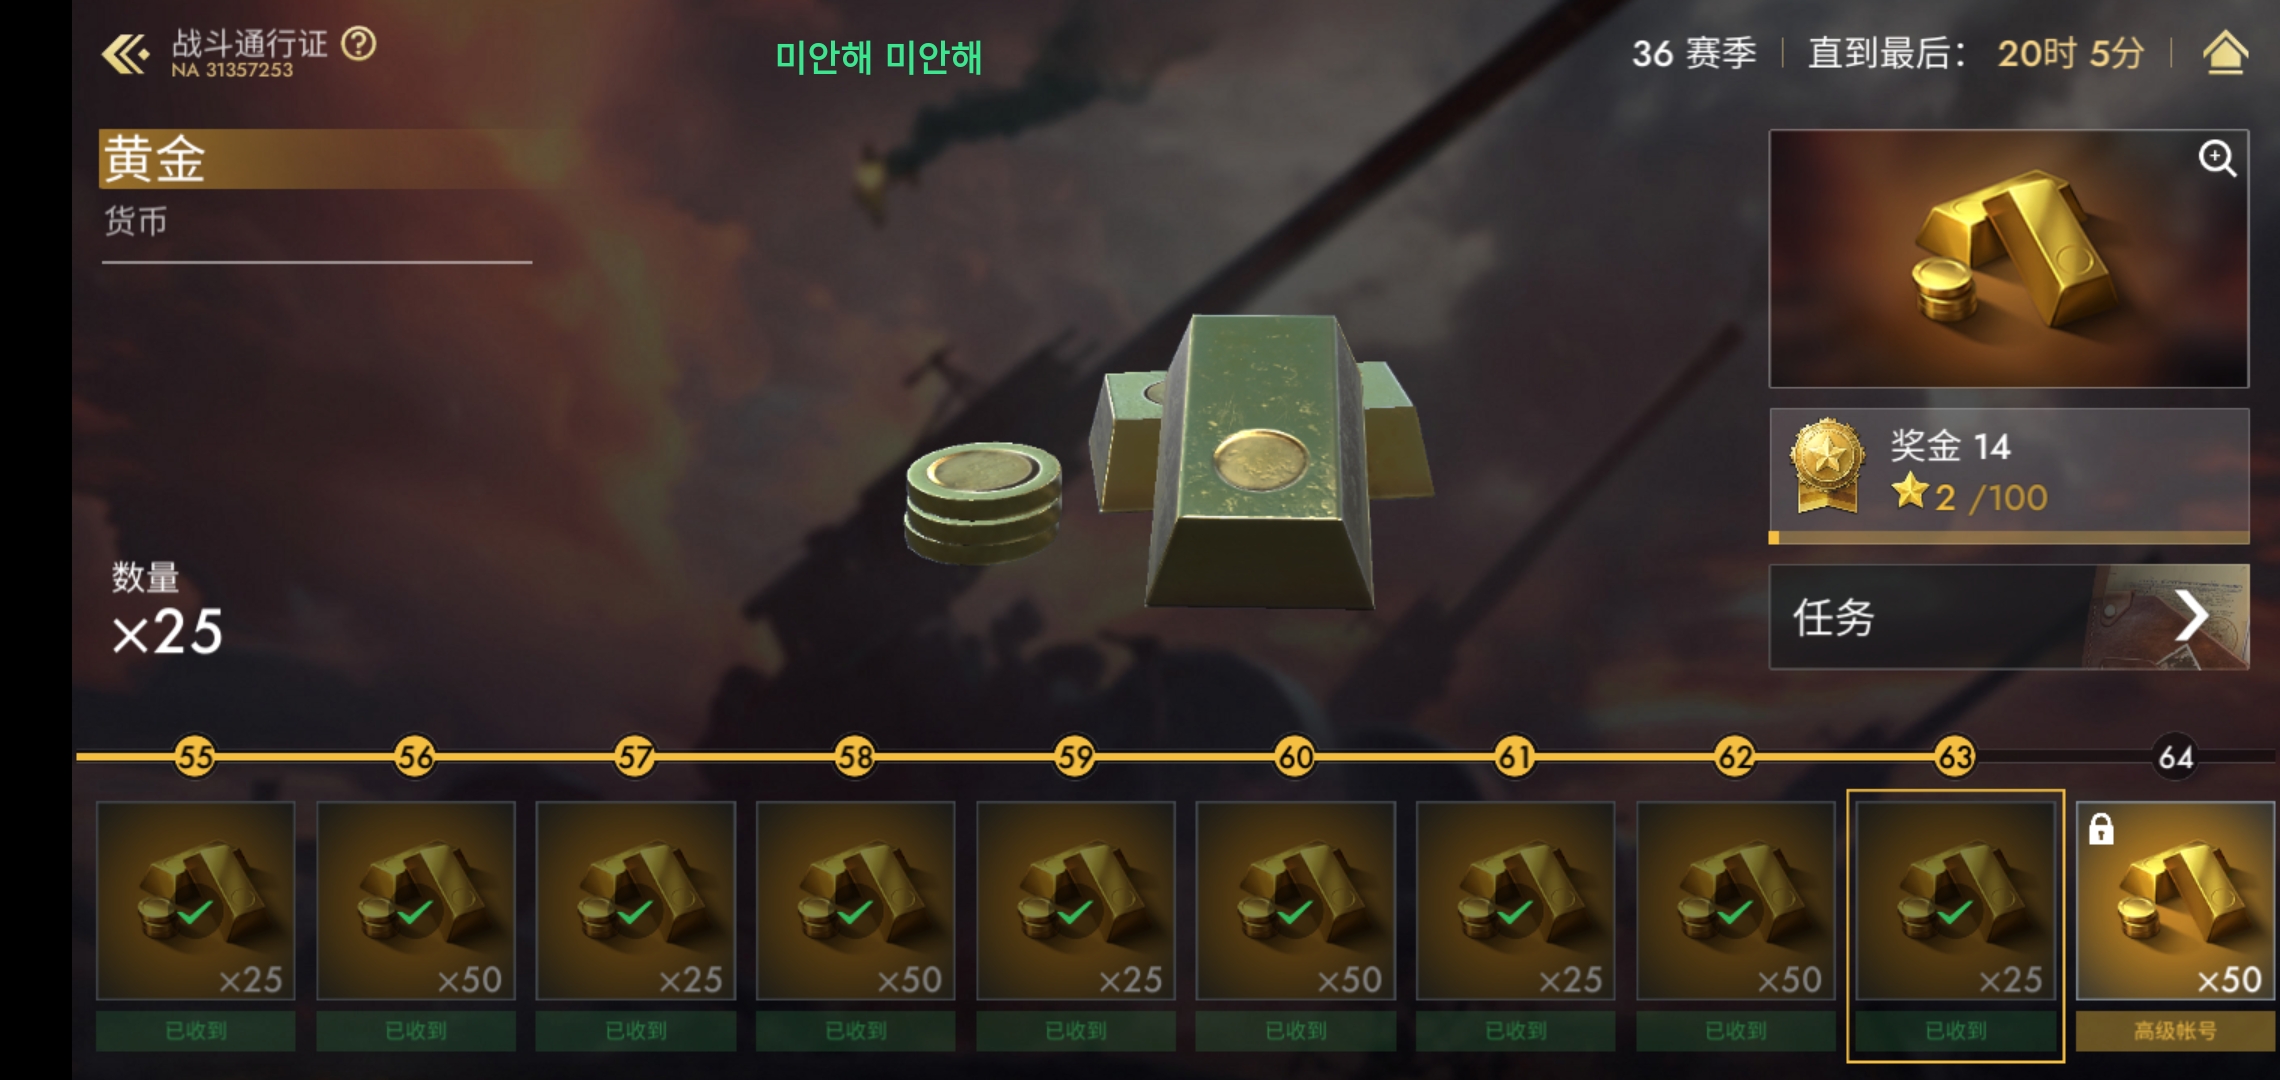Viewport: 2280px width, 1080px height.
Task: Tap the 已收到 button under level 63
Action: pos(1956,1031)
